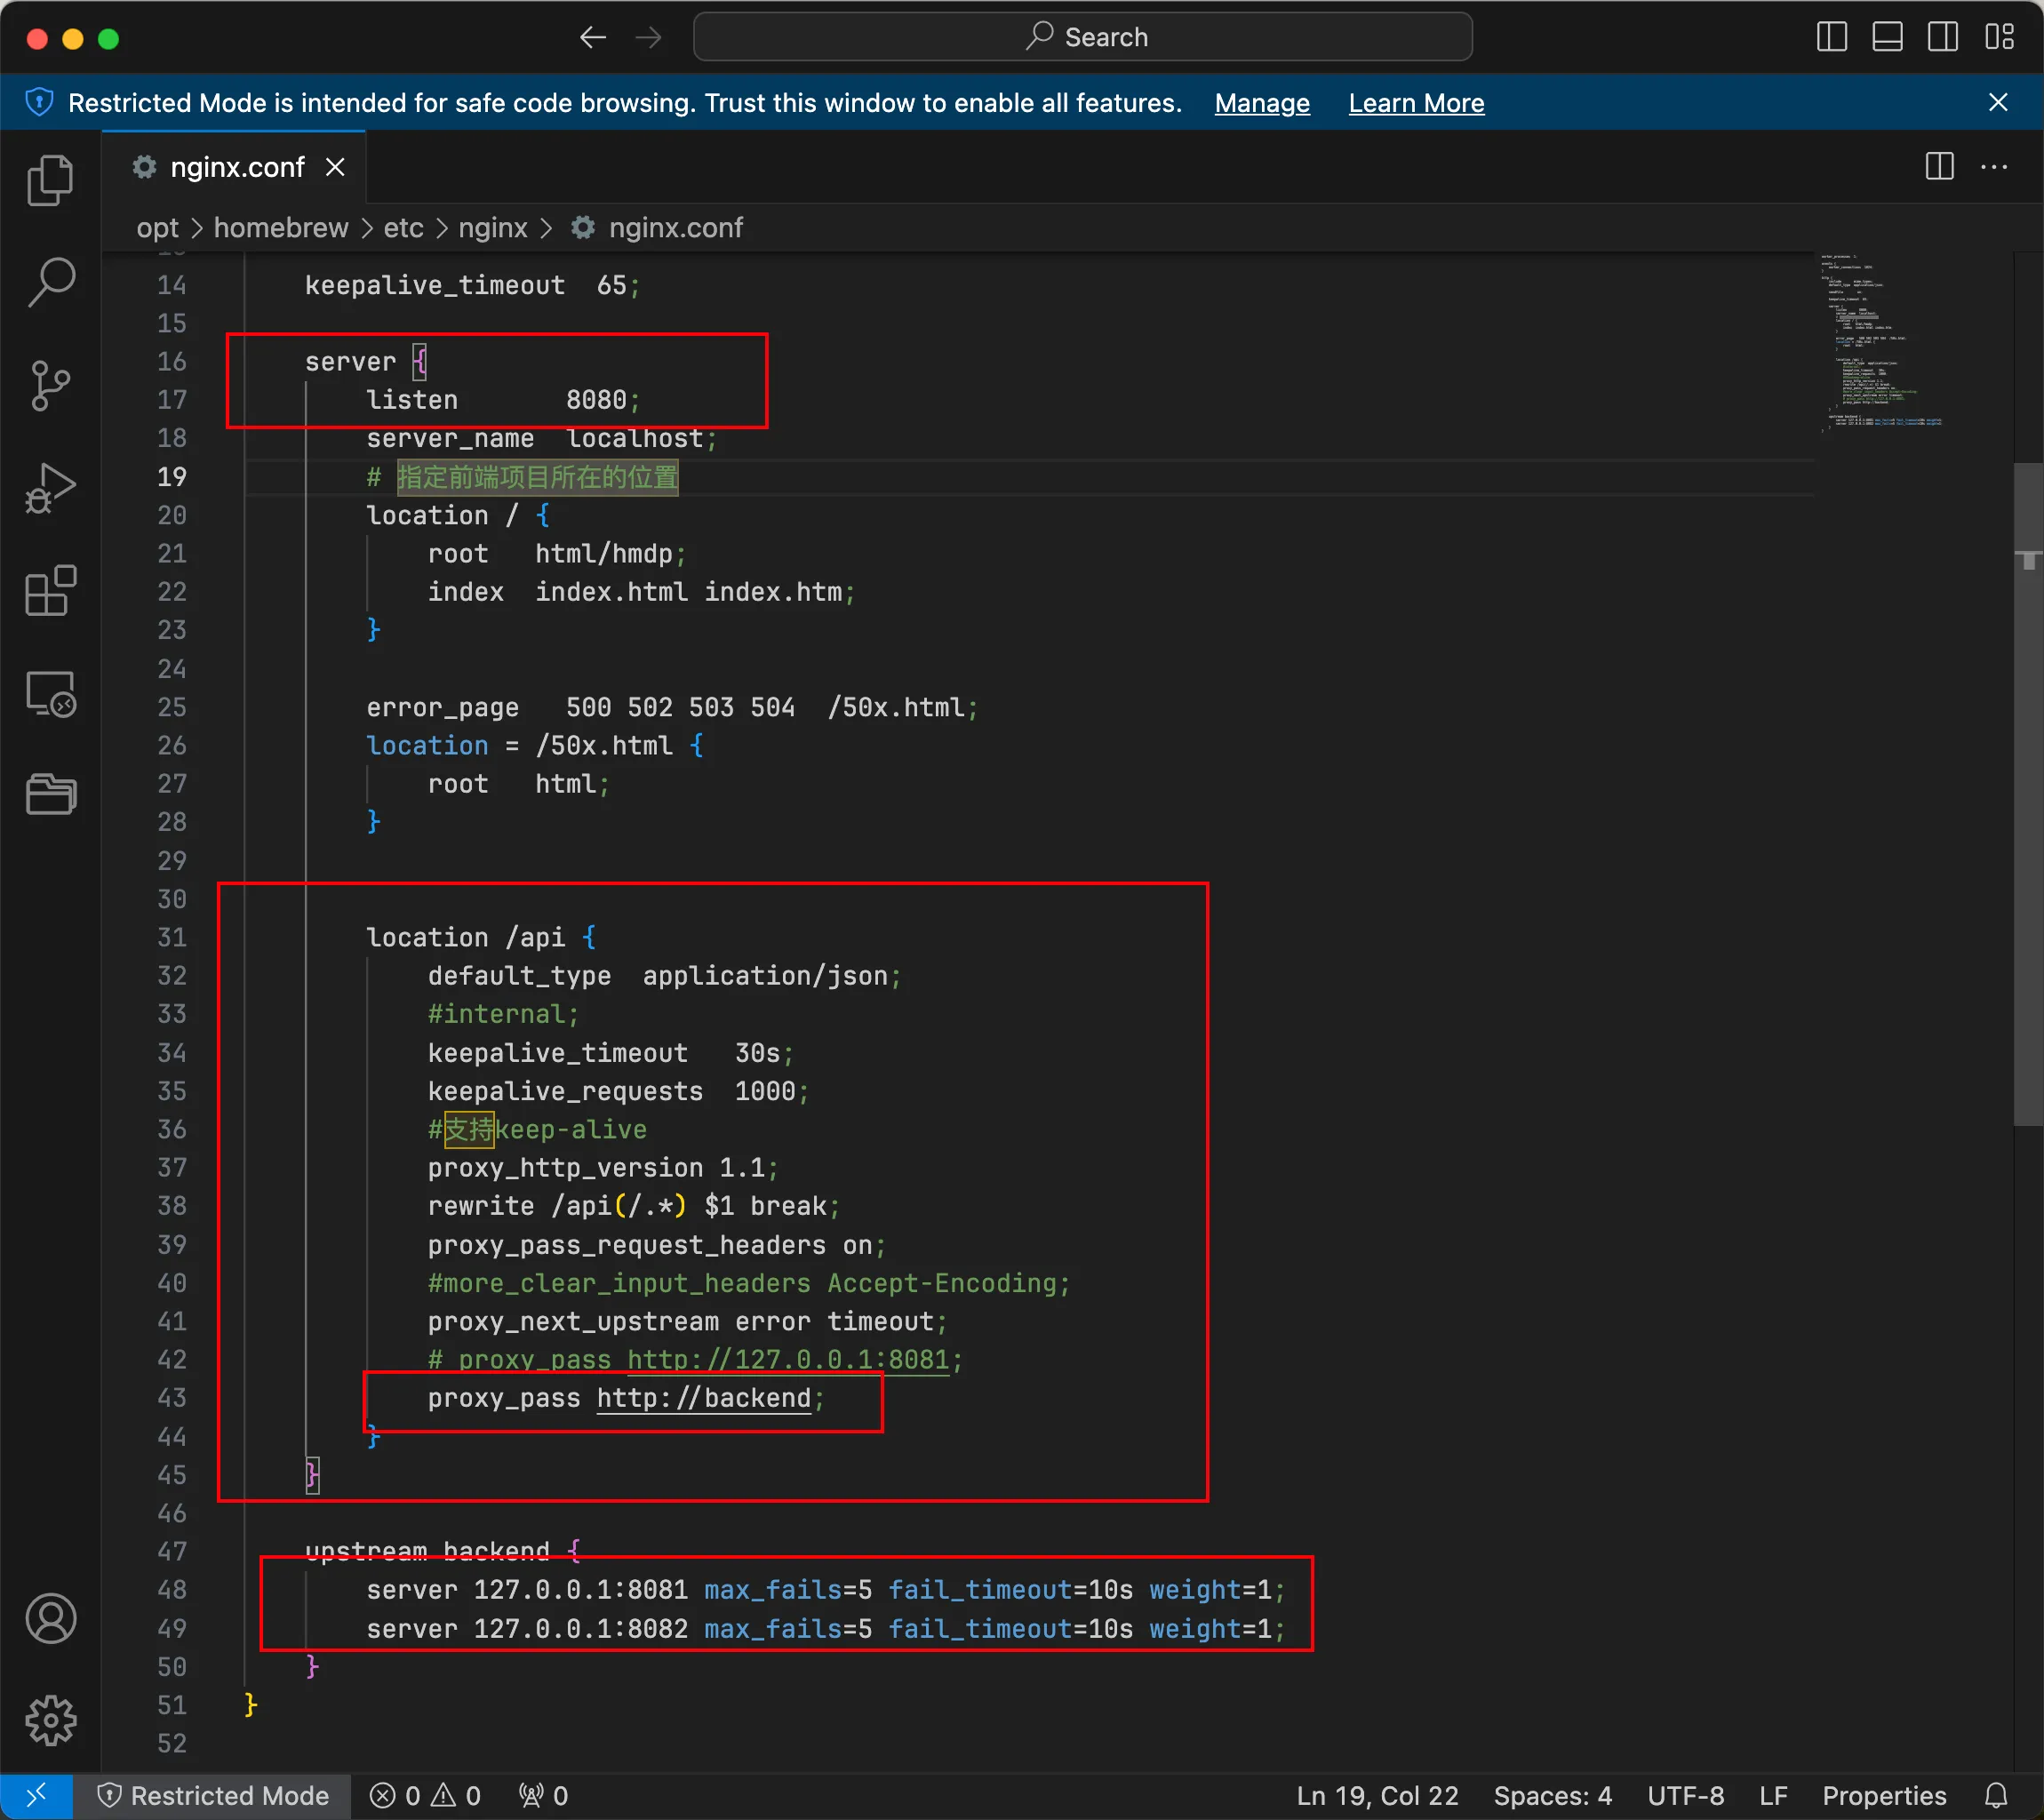The image size is (2044, 1820).
Task: Click 'upstream backend {' line
Action: (443, 1551)
